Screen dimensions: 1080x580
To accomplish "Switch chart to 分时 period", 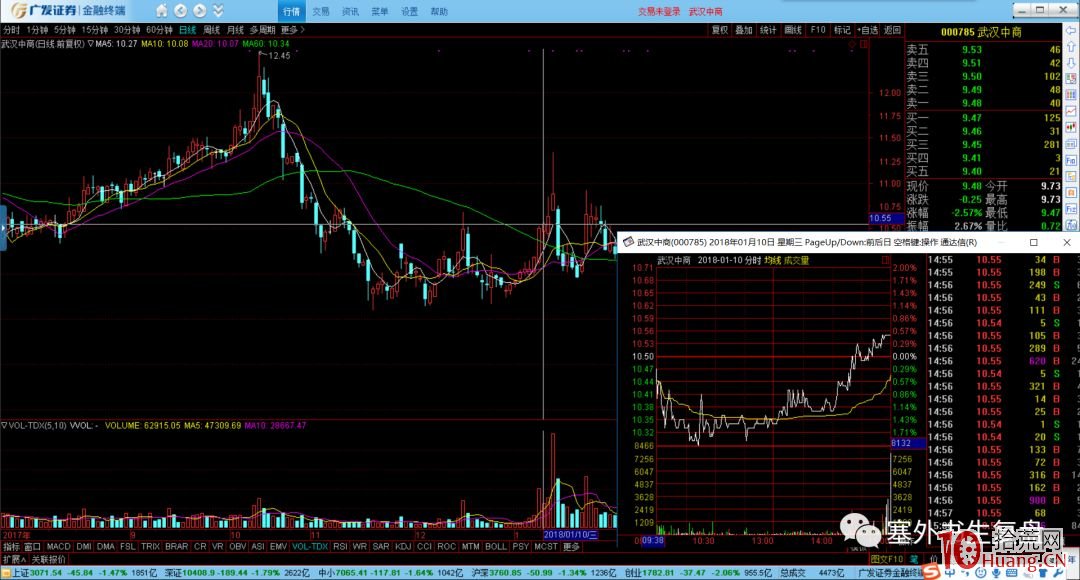I will click(x=11, y=30).
